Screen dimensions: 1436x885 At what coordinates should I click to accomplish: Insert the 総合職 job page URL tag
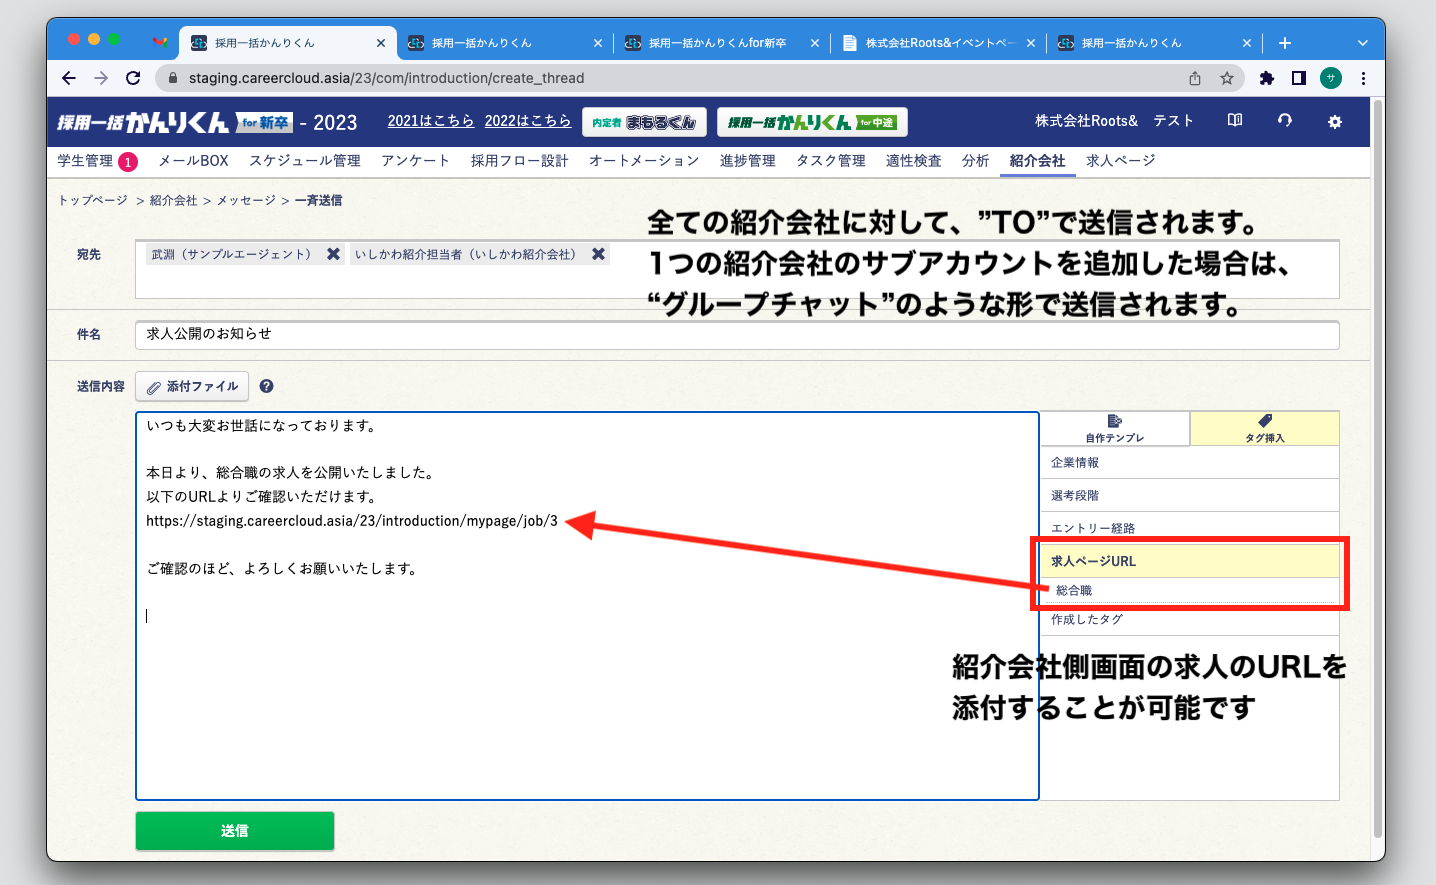(1074, 591)
